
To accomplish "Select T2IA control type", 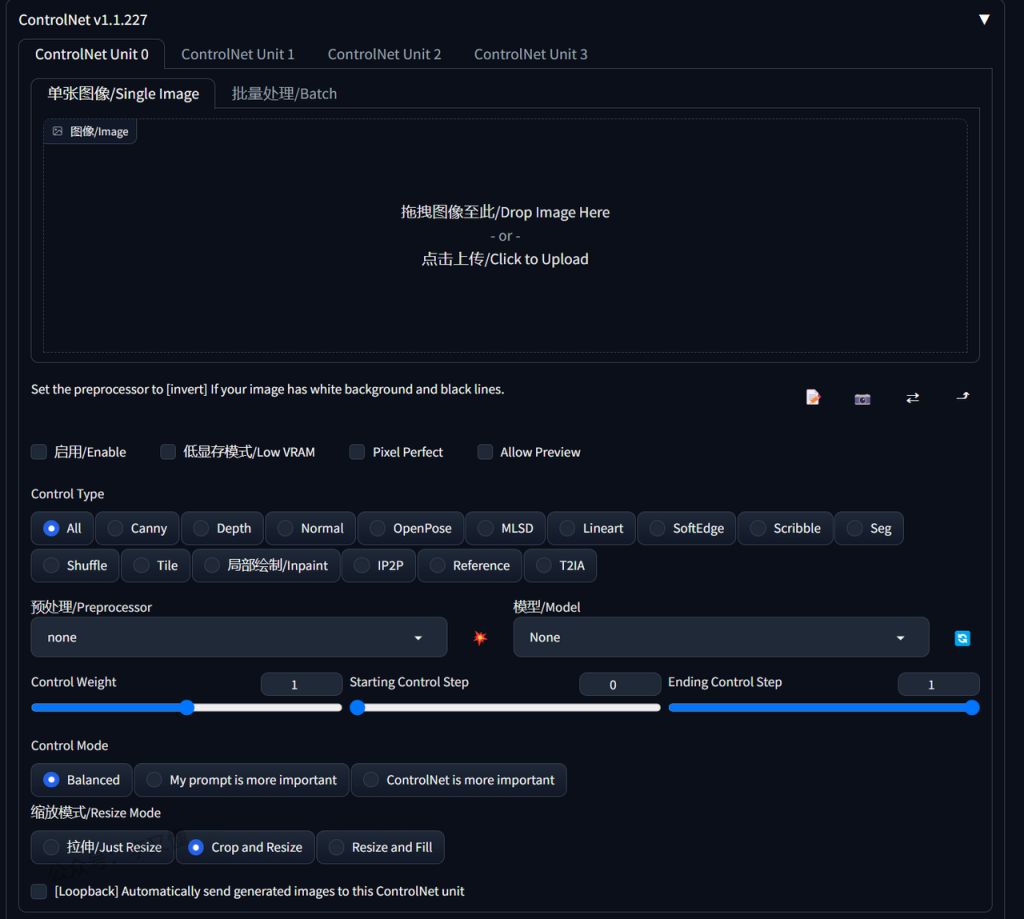I will [x=560, y=566].
